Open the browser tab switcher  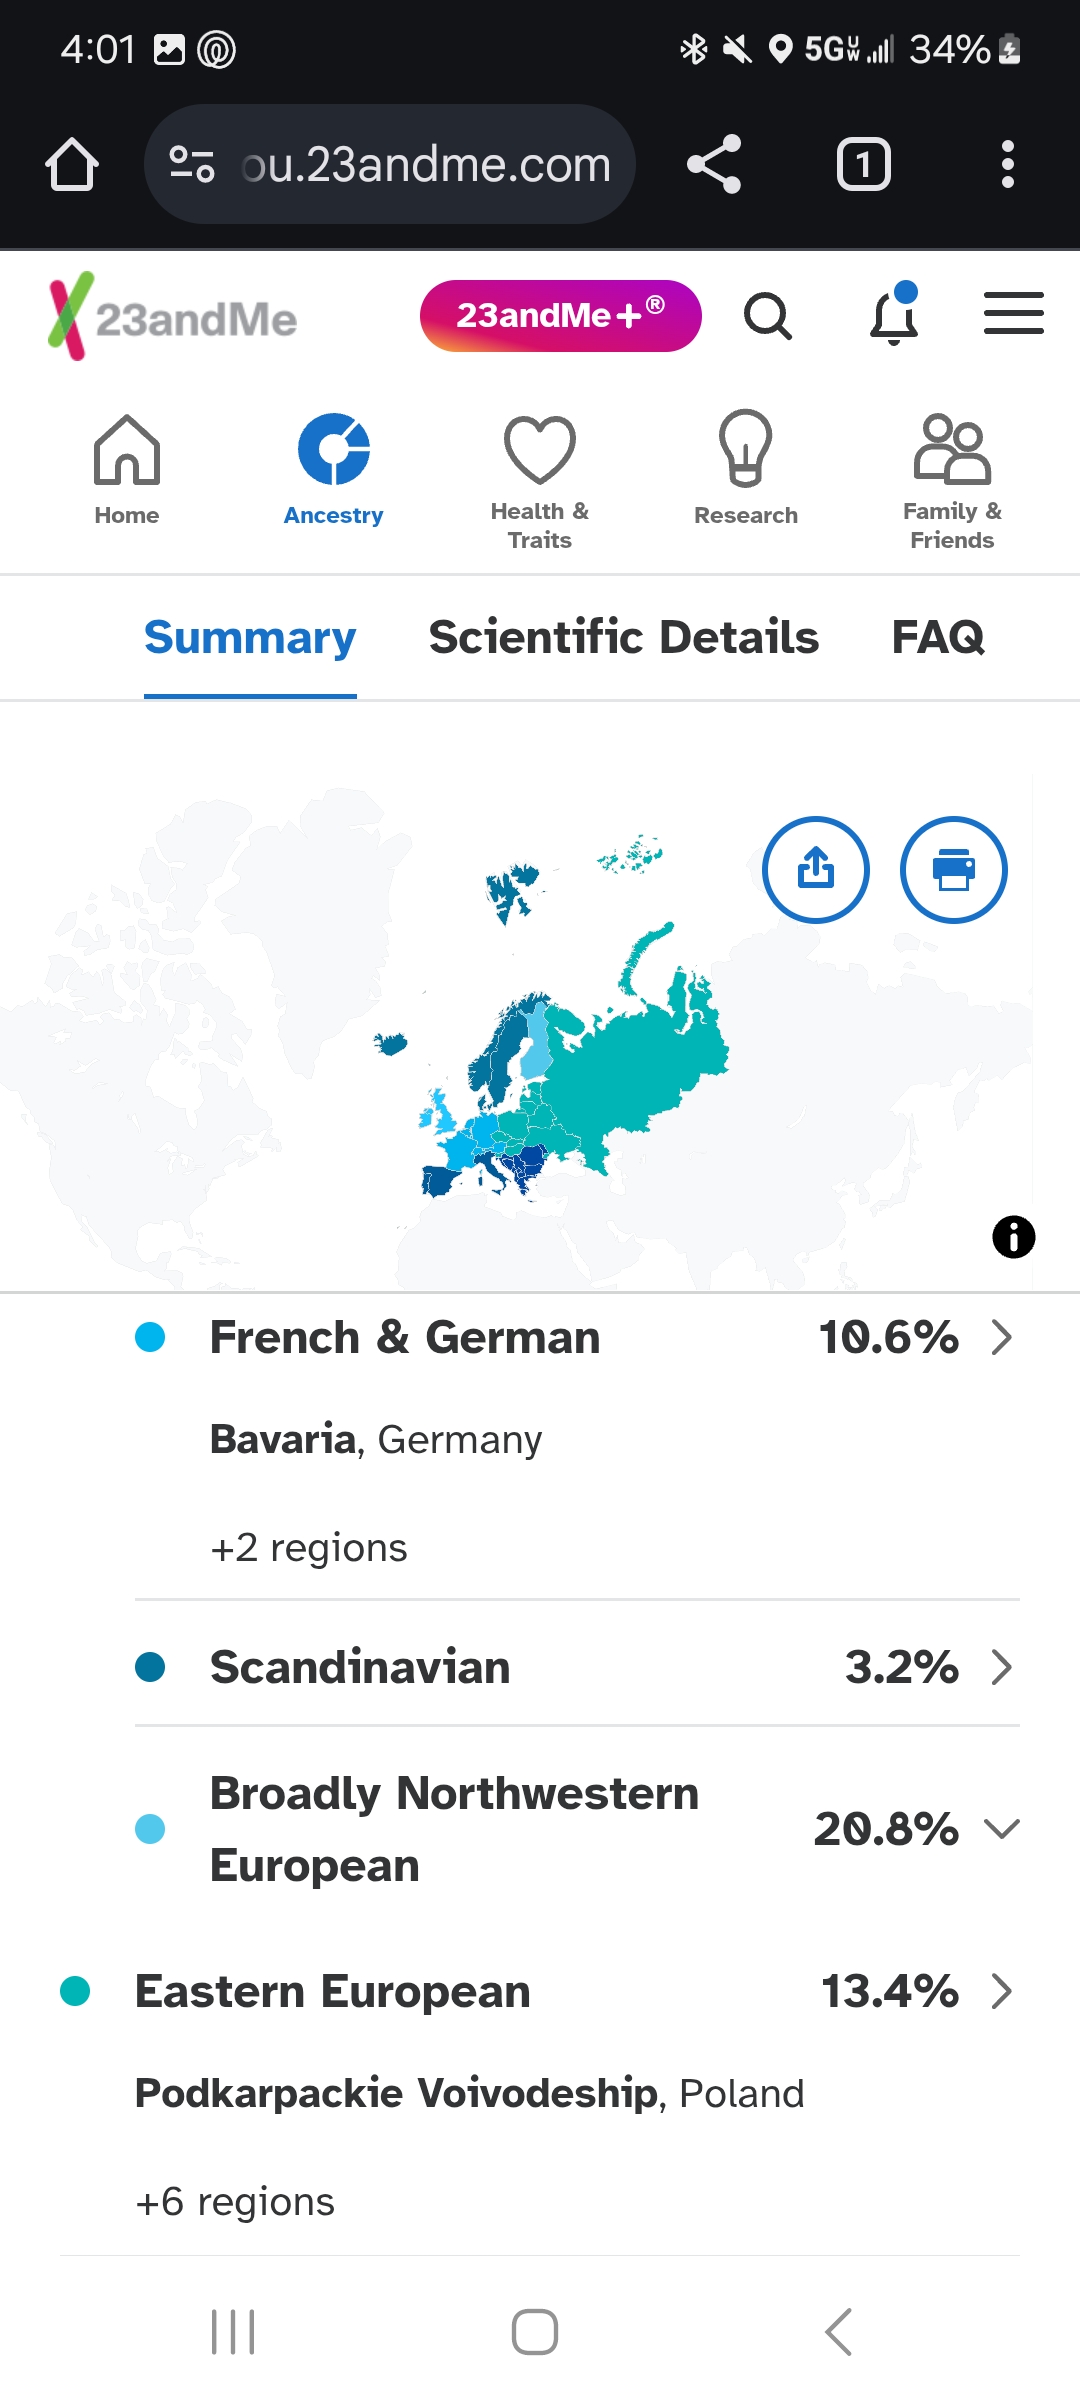point(863,164)
